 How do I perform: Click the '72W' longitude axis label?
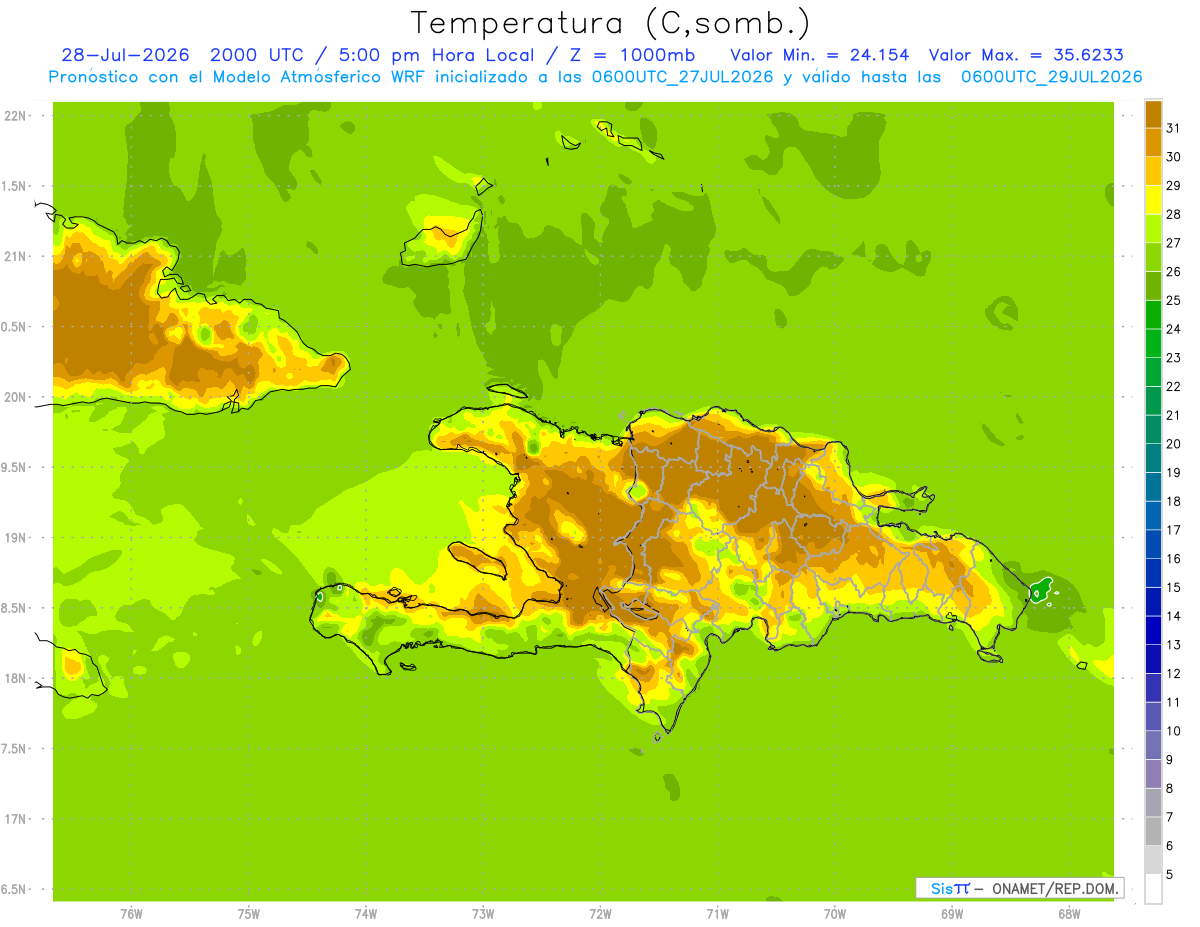tap(600, 913)
